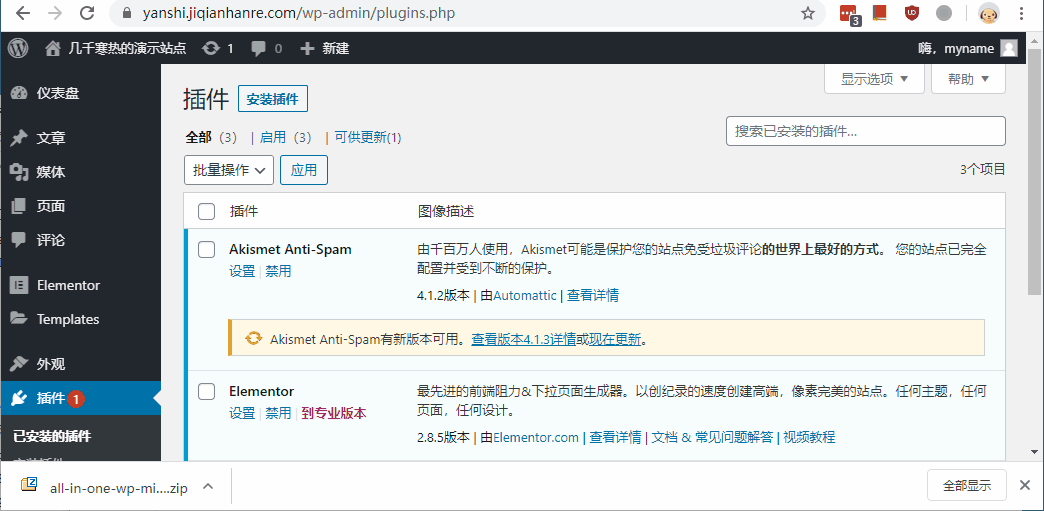Click the Automattic author link
This screenshot has width=1044, height=511.
pos(525,295)
